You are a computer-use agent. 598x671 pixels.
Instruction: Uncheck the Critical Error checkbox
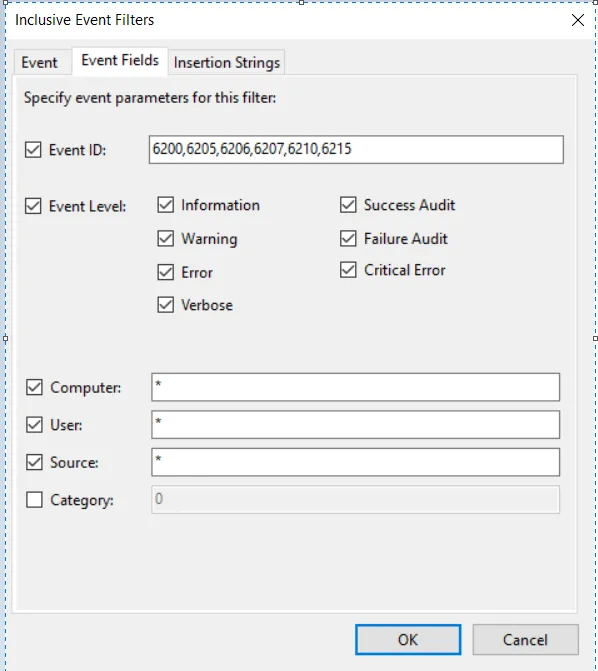click(348, 270)
